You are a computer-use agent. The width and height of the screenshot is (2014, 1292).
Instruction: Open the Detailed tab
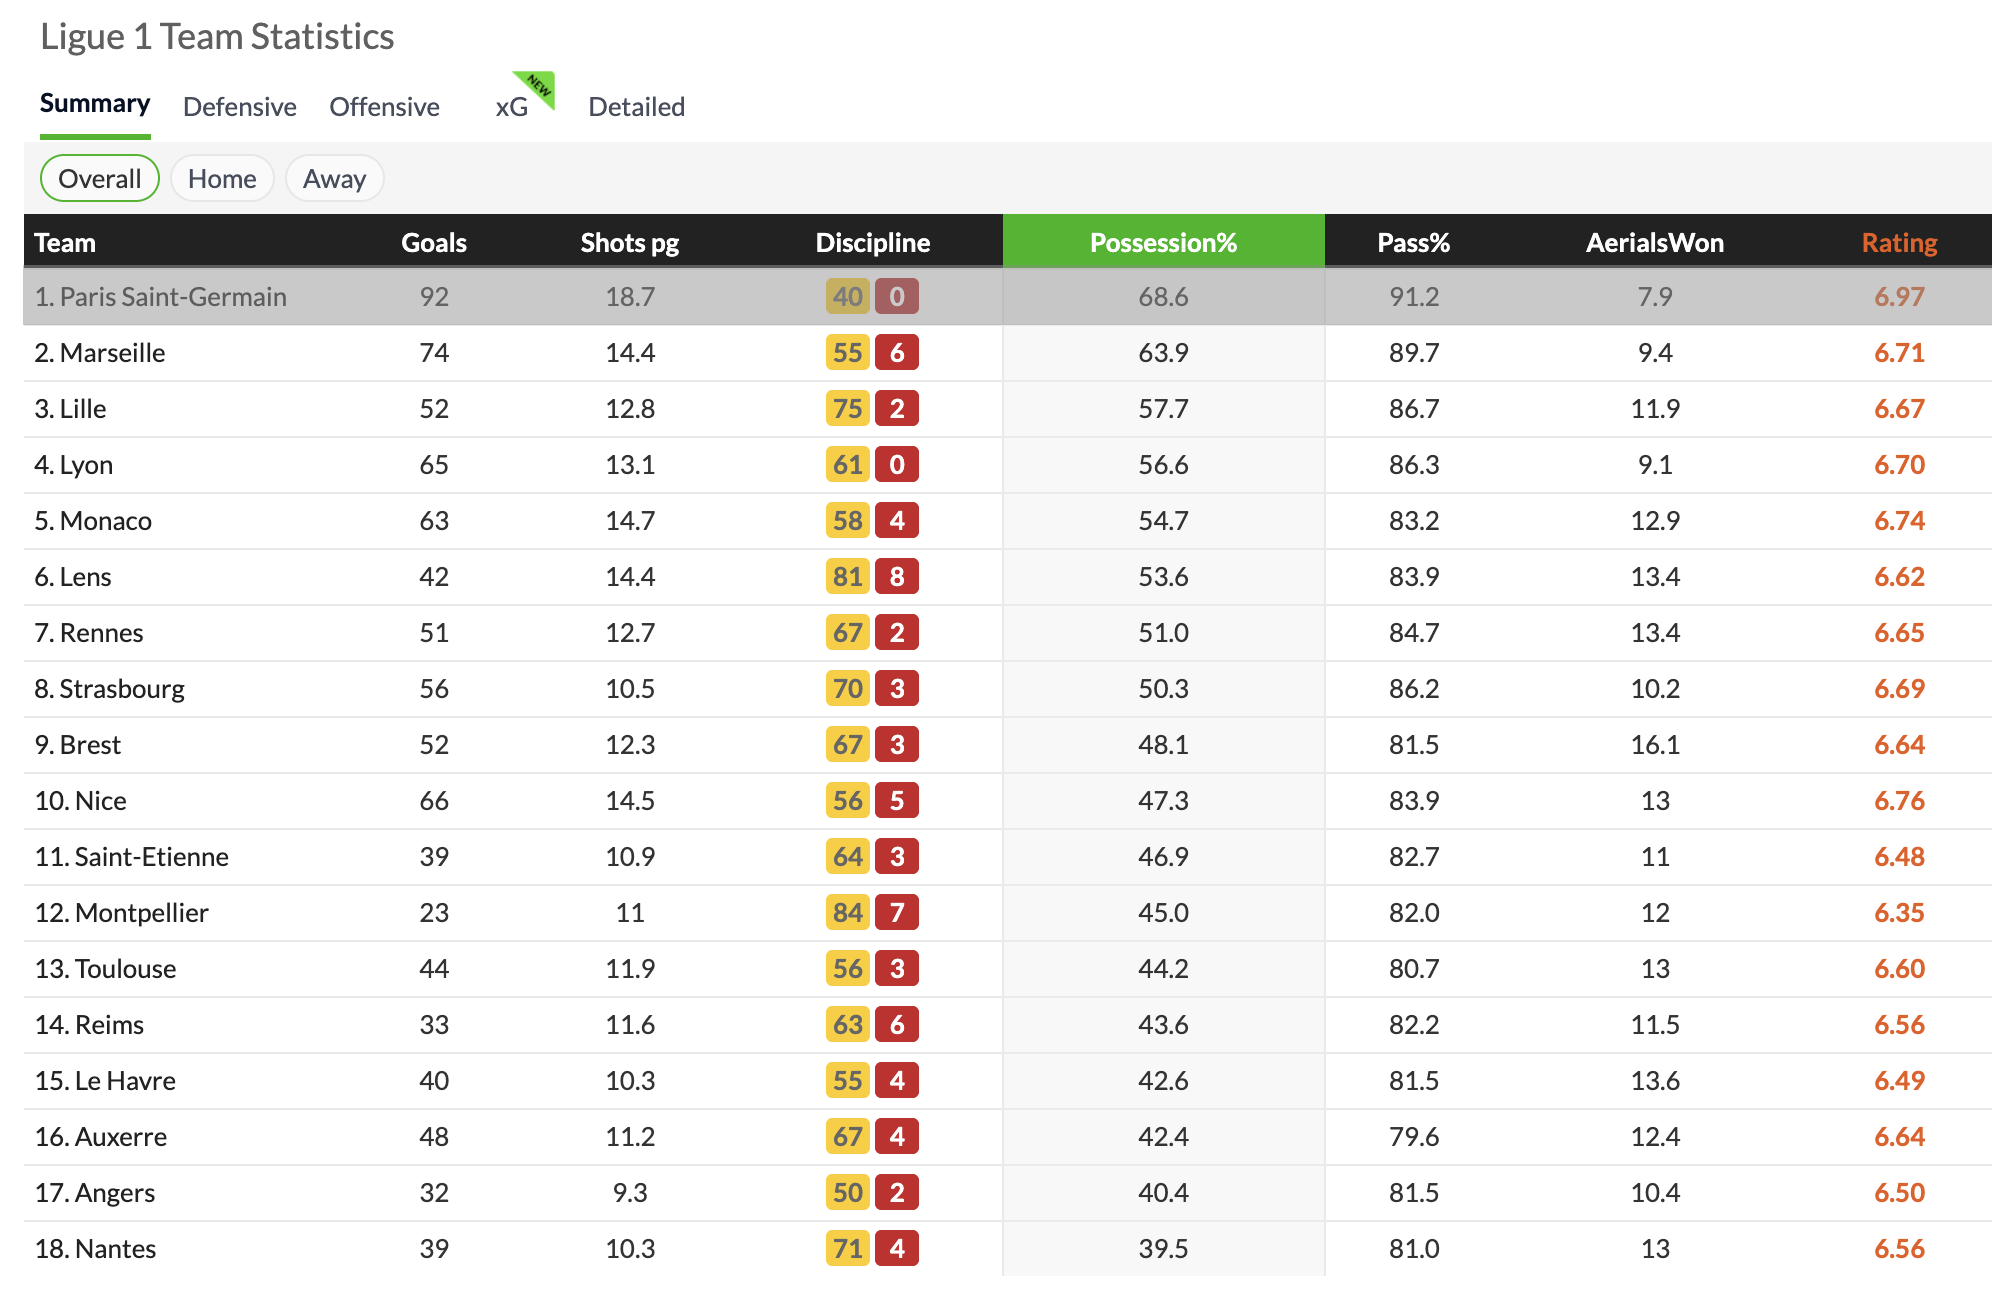pos(637,107)
